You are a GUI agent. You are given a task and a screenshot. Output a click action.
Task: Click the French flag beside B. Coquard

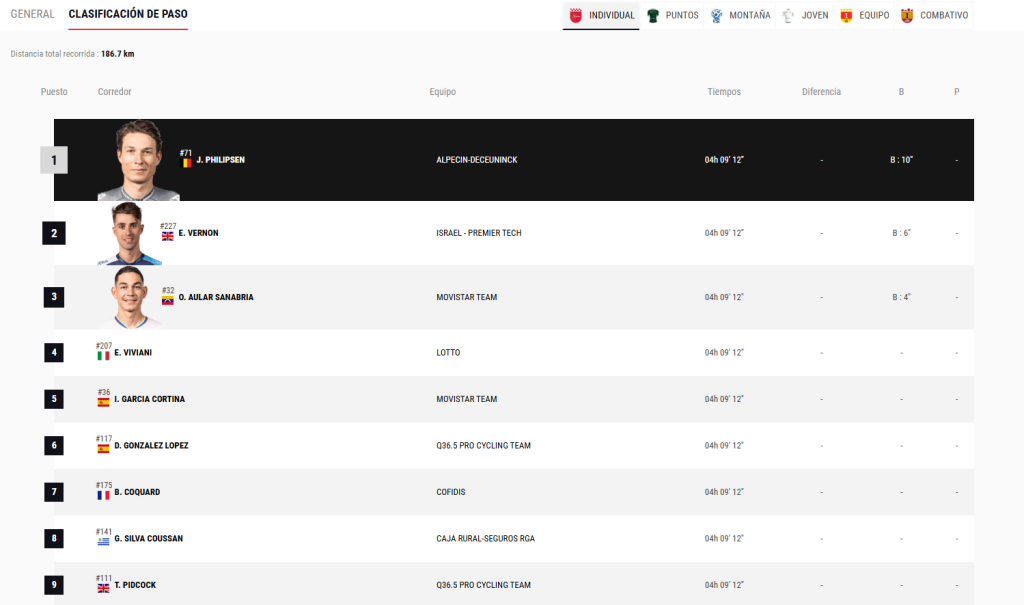(103, 494)
